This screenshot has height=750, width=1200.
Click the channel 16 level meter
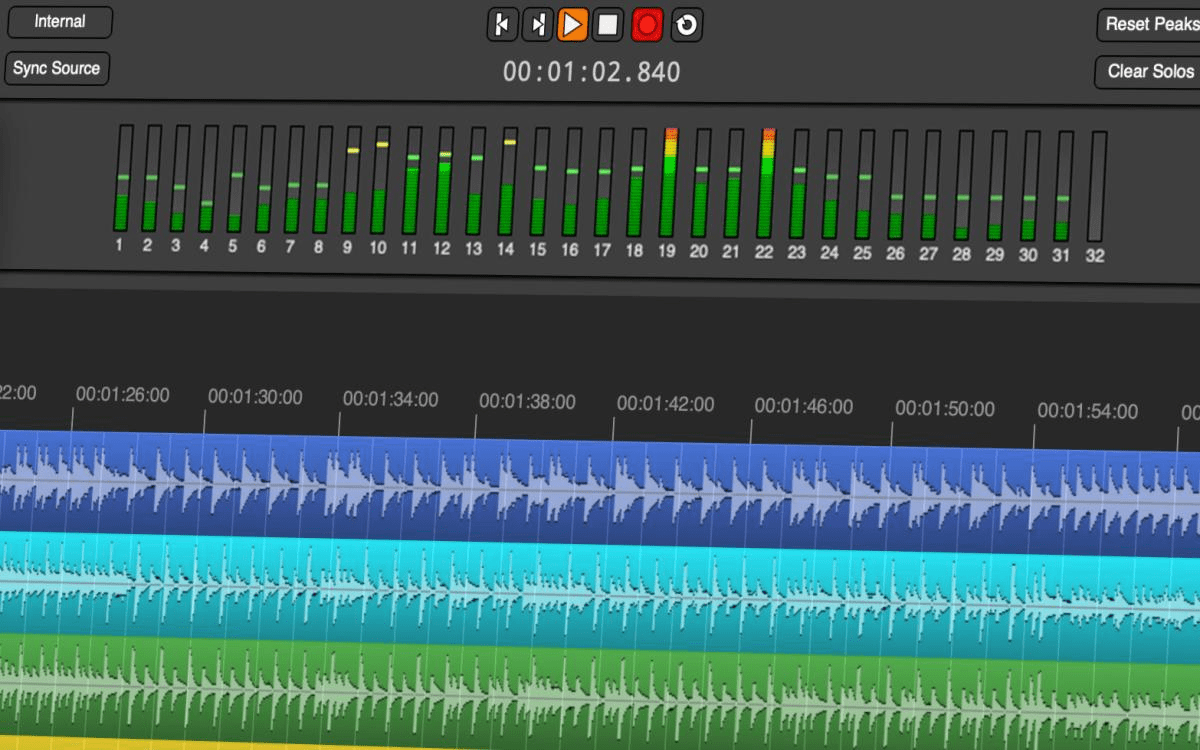(571, 182)
